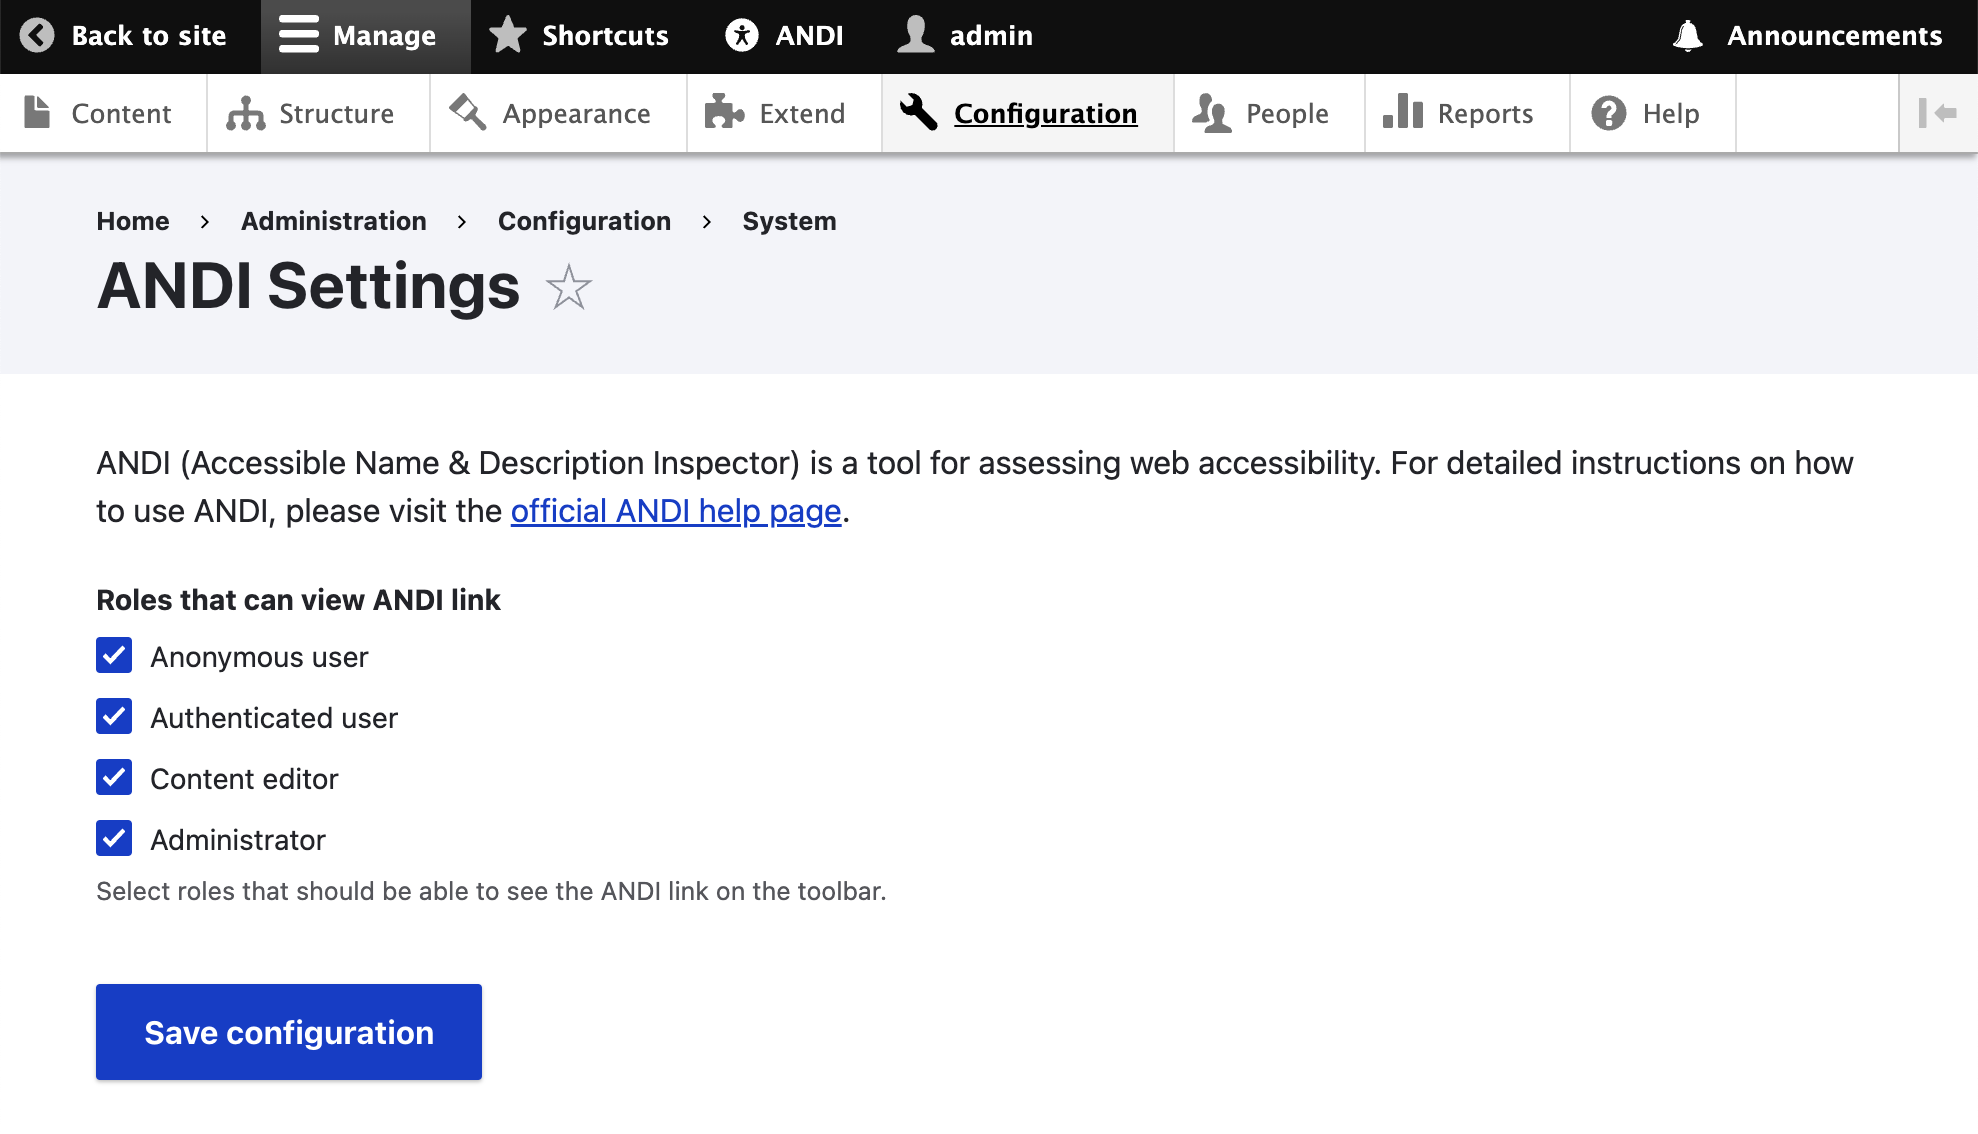Image resolution: width=1978 pixels, height=1134 pixels.
Task: Follow the official ANDI help page link
Action: coord(676,511)
